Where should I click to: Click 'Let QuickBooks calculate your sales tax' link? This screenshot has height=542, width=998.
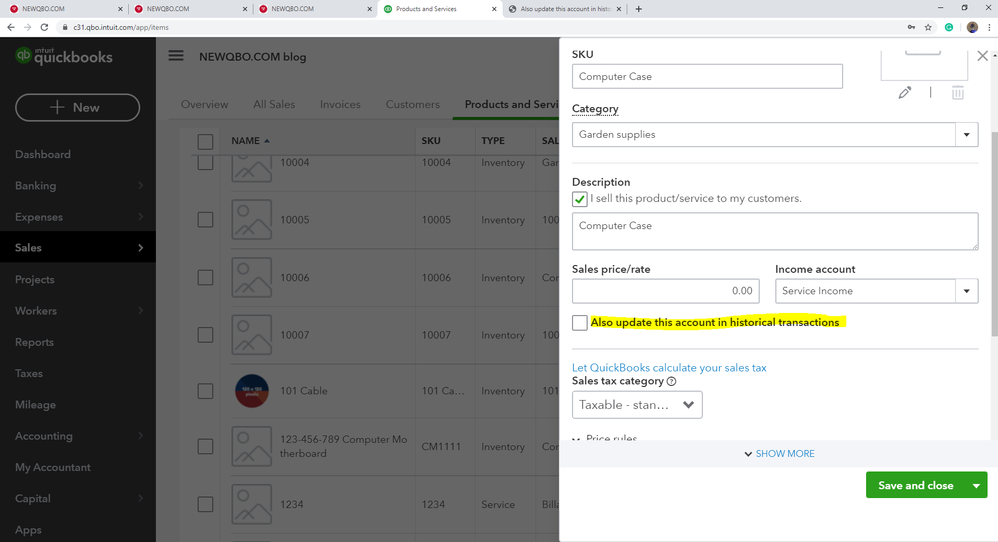669,368
